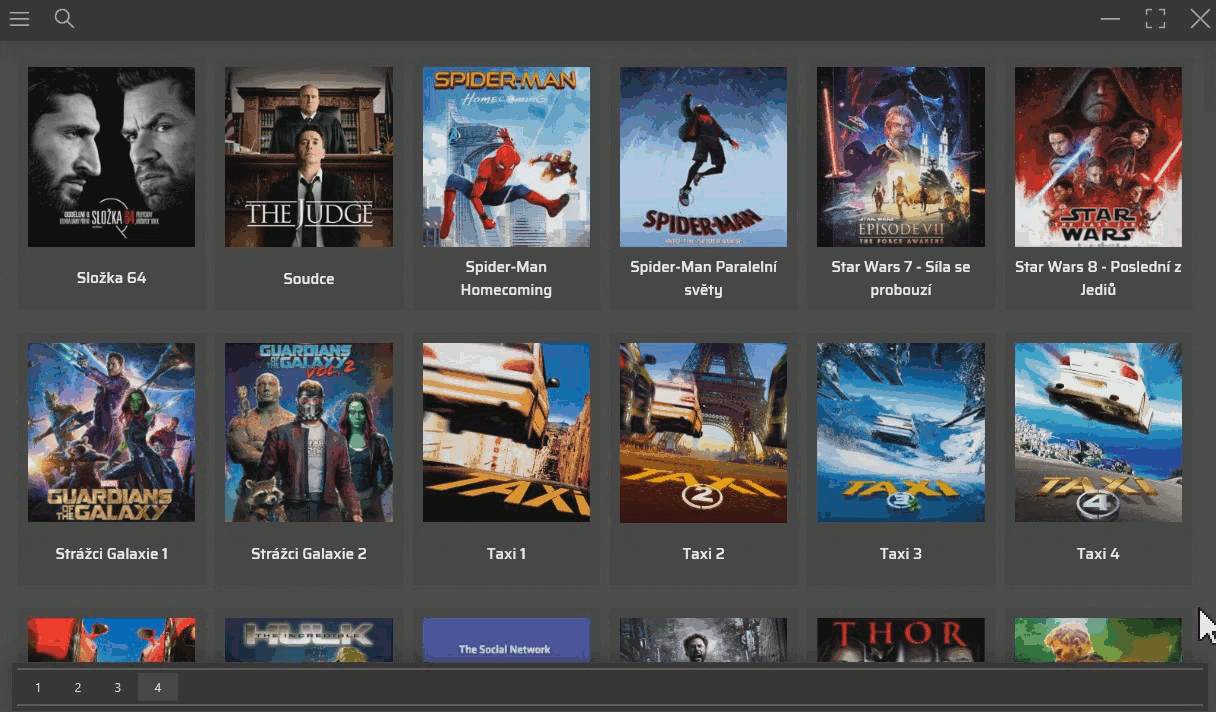Open Spider-Man Paralelní světy poster

point(703,157)
